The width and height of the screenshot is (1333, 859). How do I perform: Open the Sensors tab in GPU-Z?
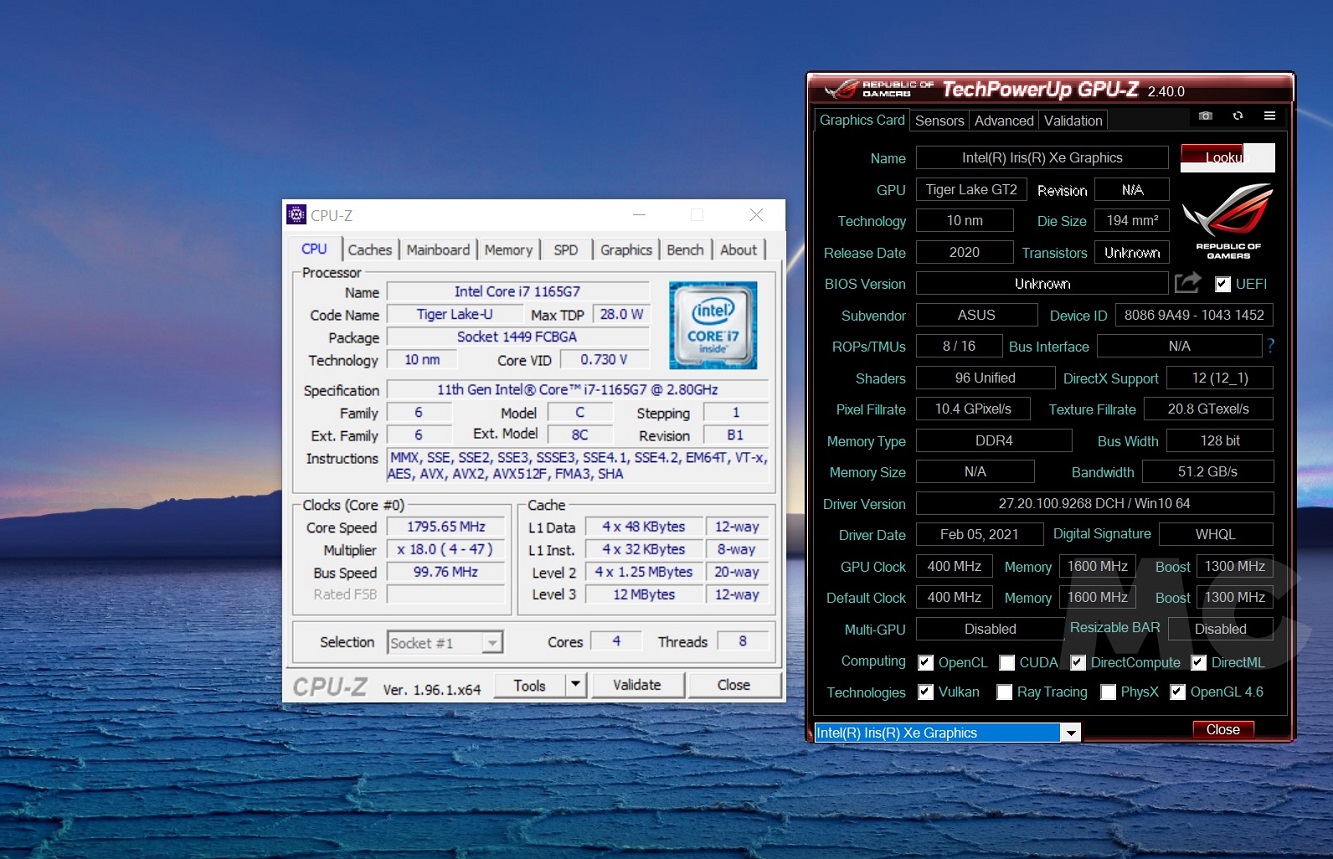pyautogui.click(x=940, y=121)
